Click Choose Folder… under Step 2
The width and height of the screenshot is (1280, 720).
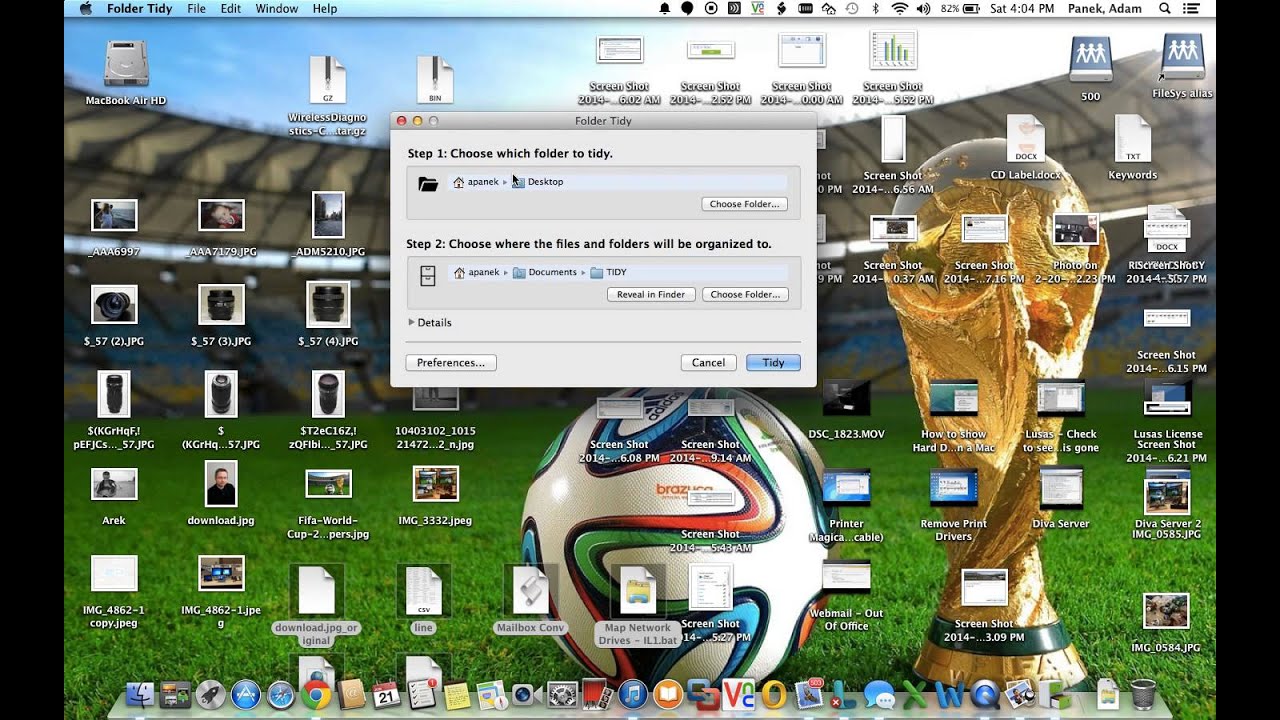tap(745, 294)
